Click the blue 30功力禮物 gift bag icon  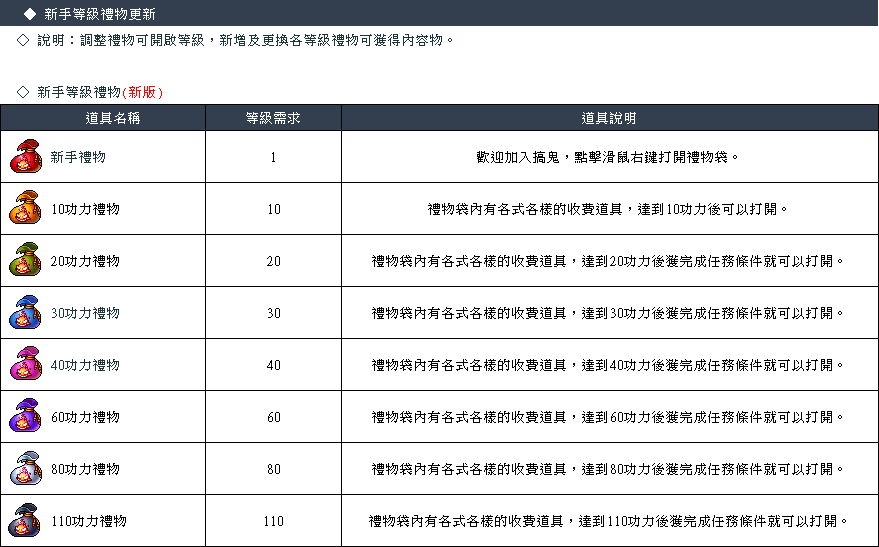pyautogui.click(x=26, y=312)
